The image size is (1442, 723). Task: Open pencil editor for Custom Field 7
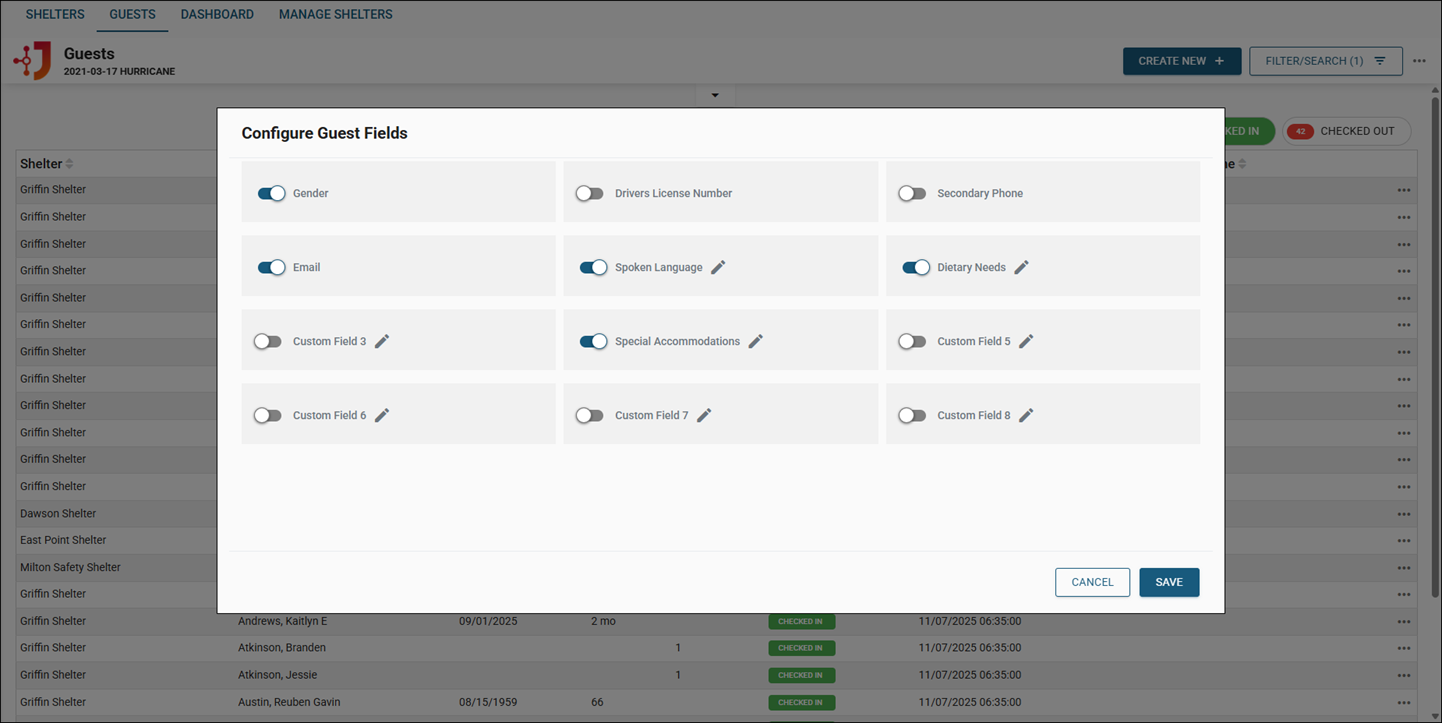click(702, 415)
